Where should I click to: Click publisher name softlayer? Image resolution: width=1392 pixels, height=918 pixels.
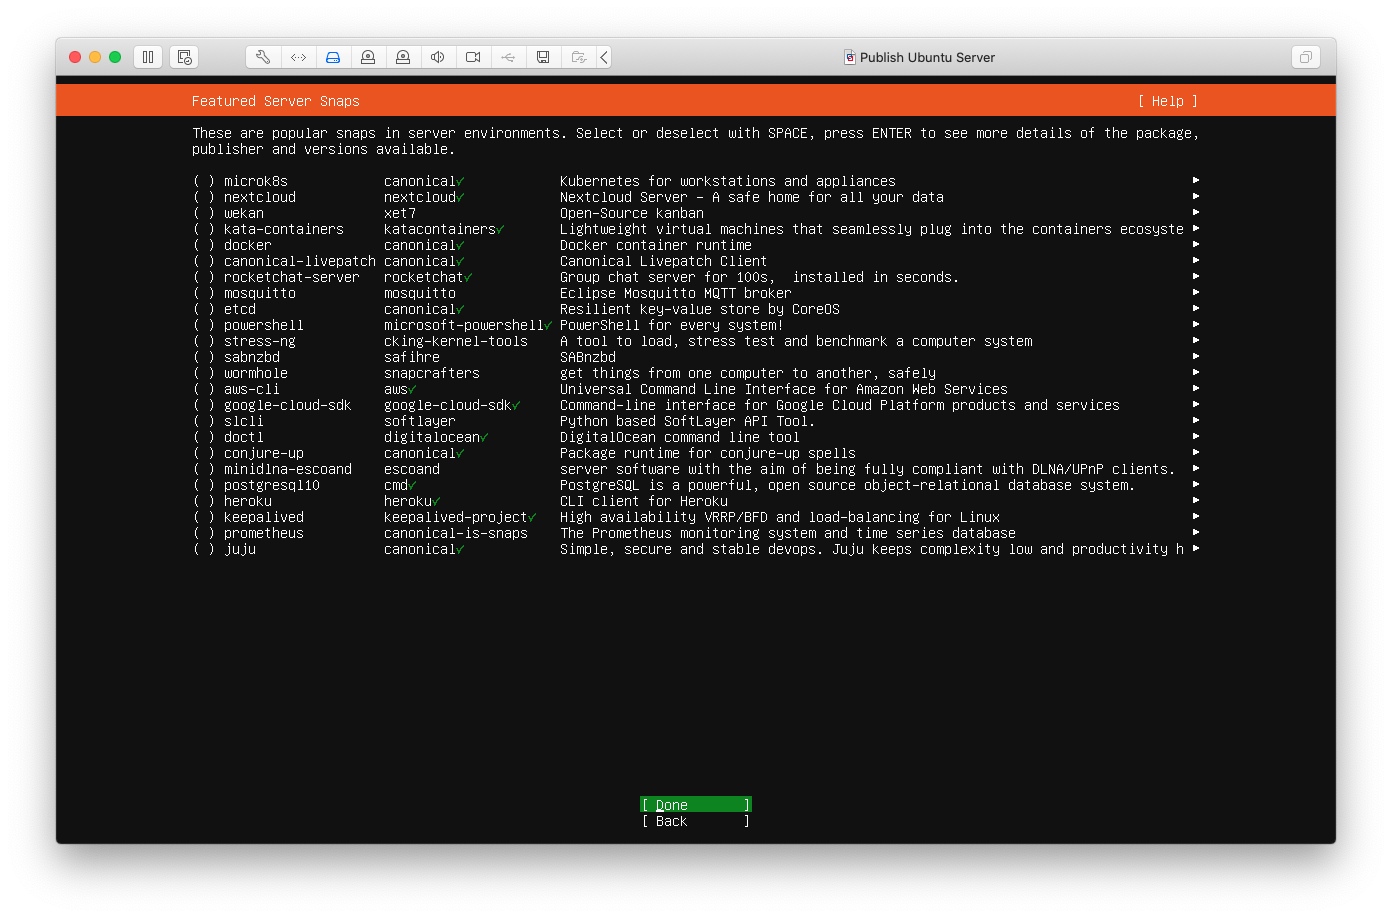(x=420, y=421)
